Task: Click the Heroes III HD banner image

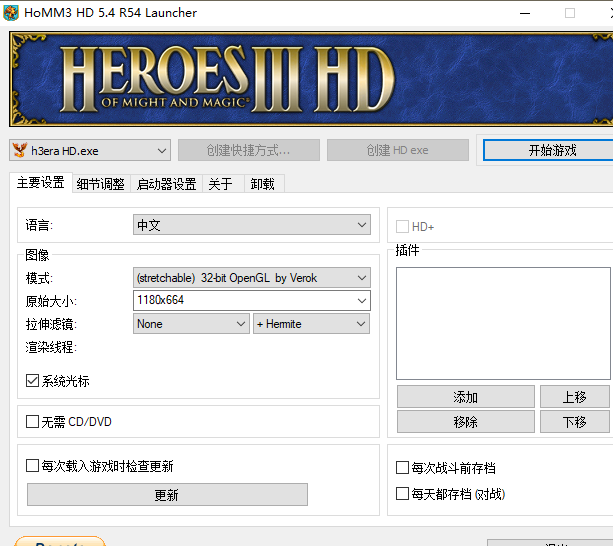Action: 311,79
